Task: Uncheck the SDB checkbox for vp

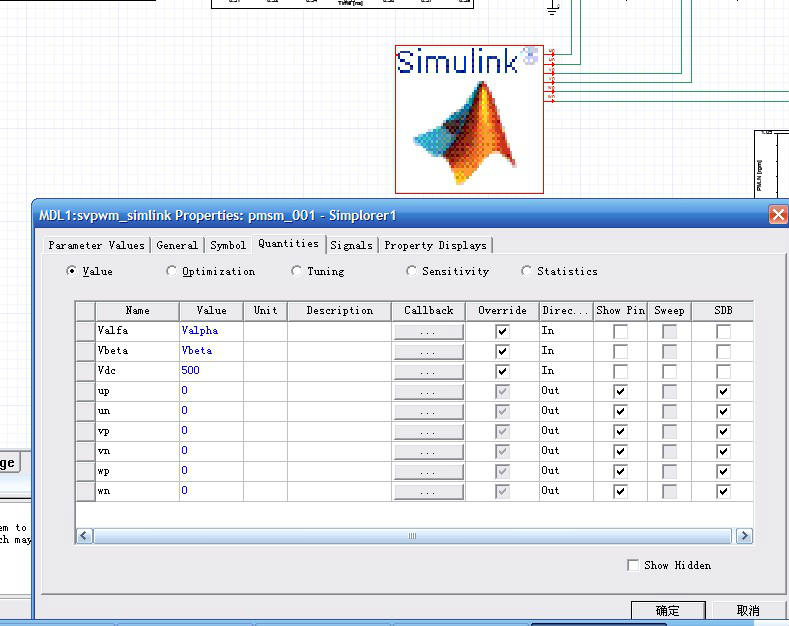Action: coord(724,432)
